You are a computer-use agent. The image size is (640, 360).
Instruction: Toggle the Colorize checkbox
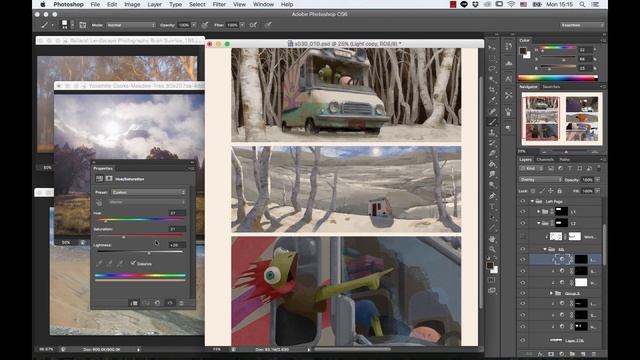coord(133,263)
